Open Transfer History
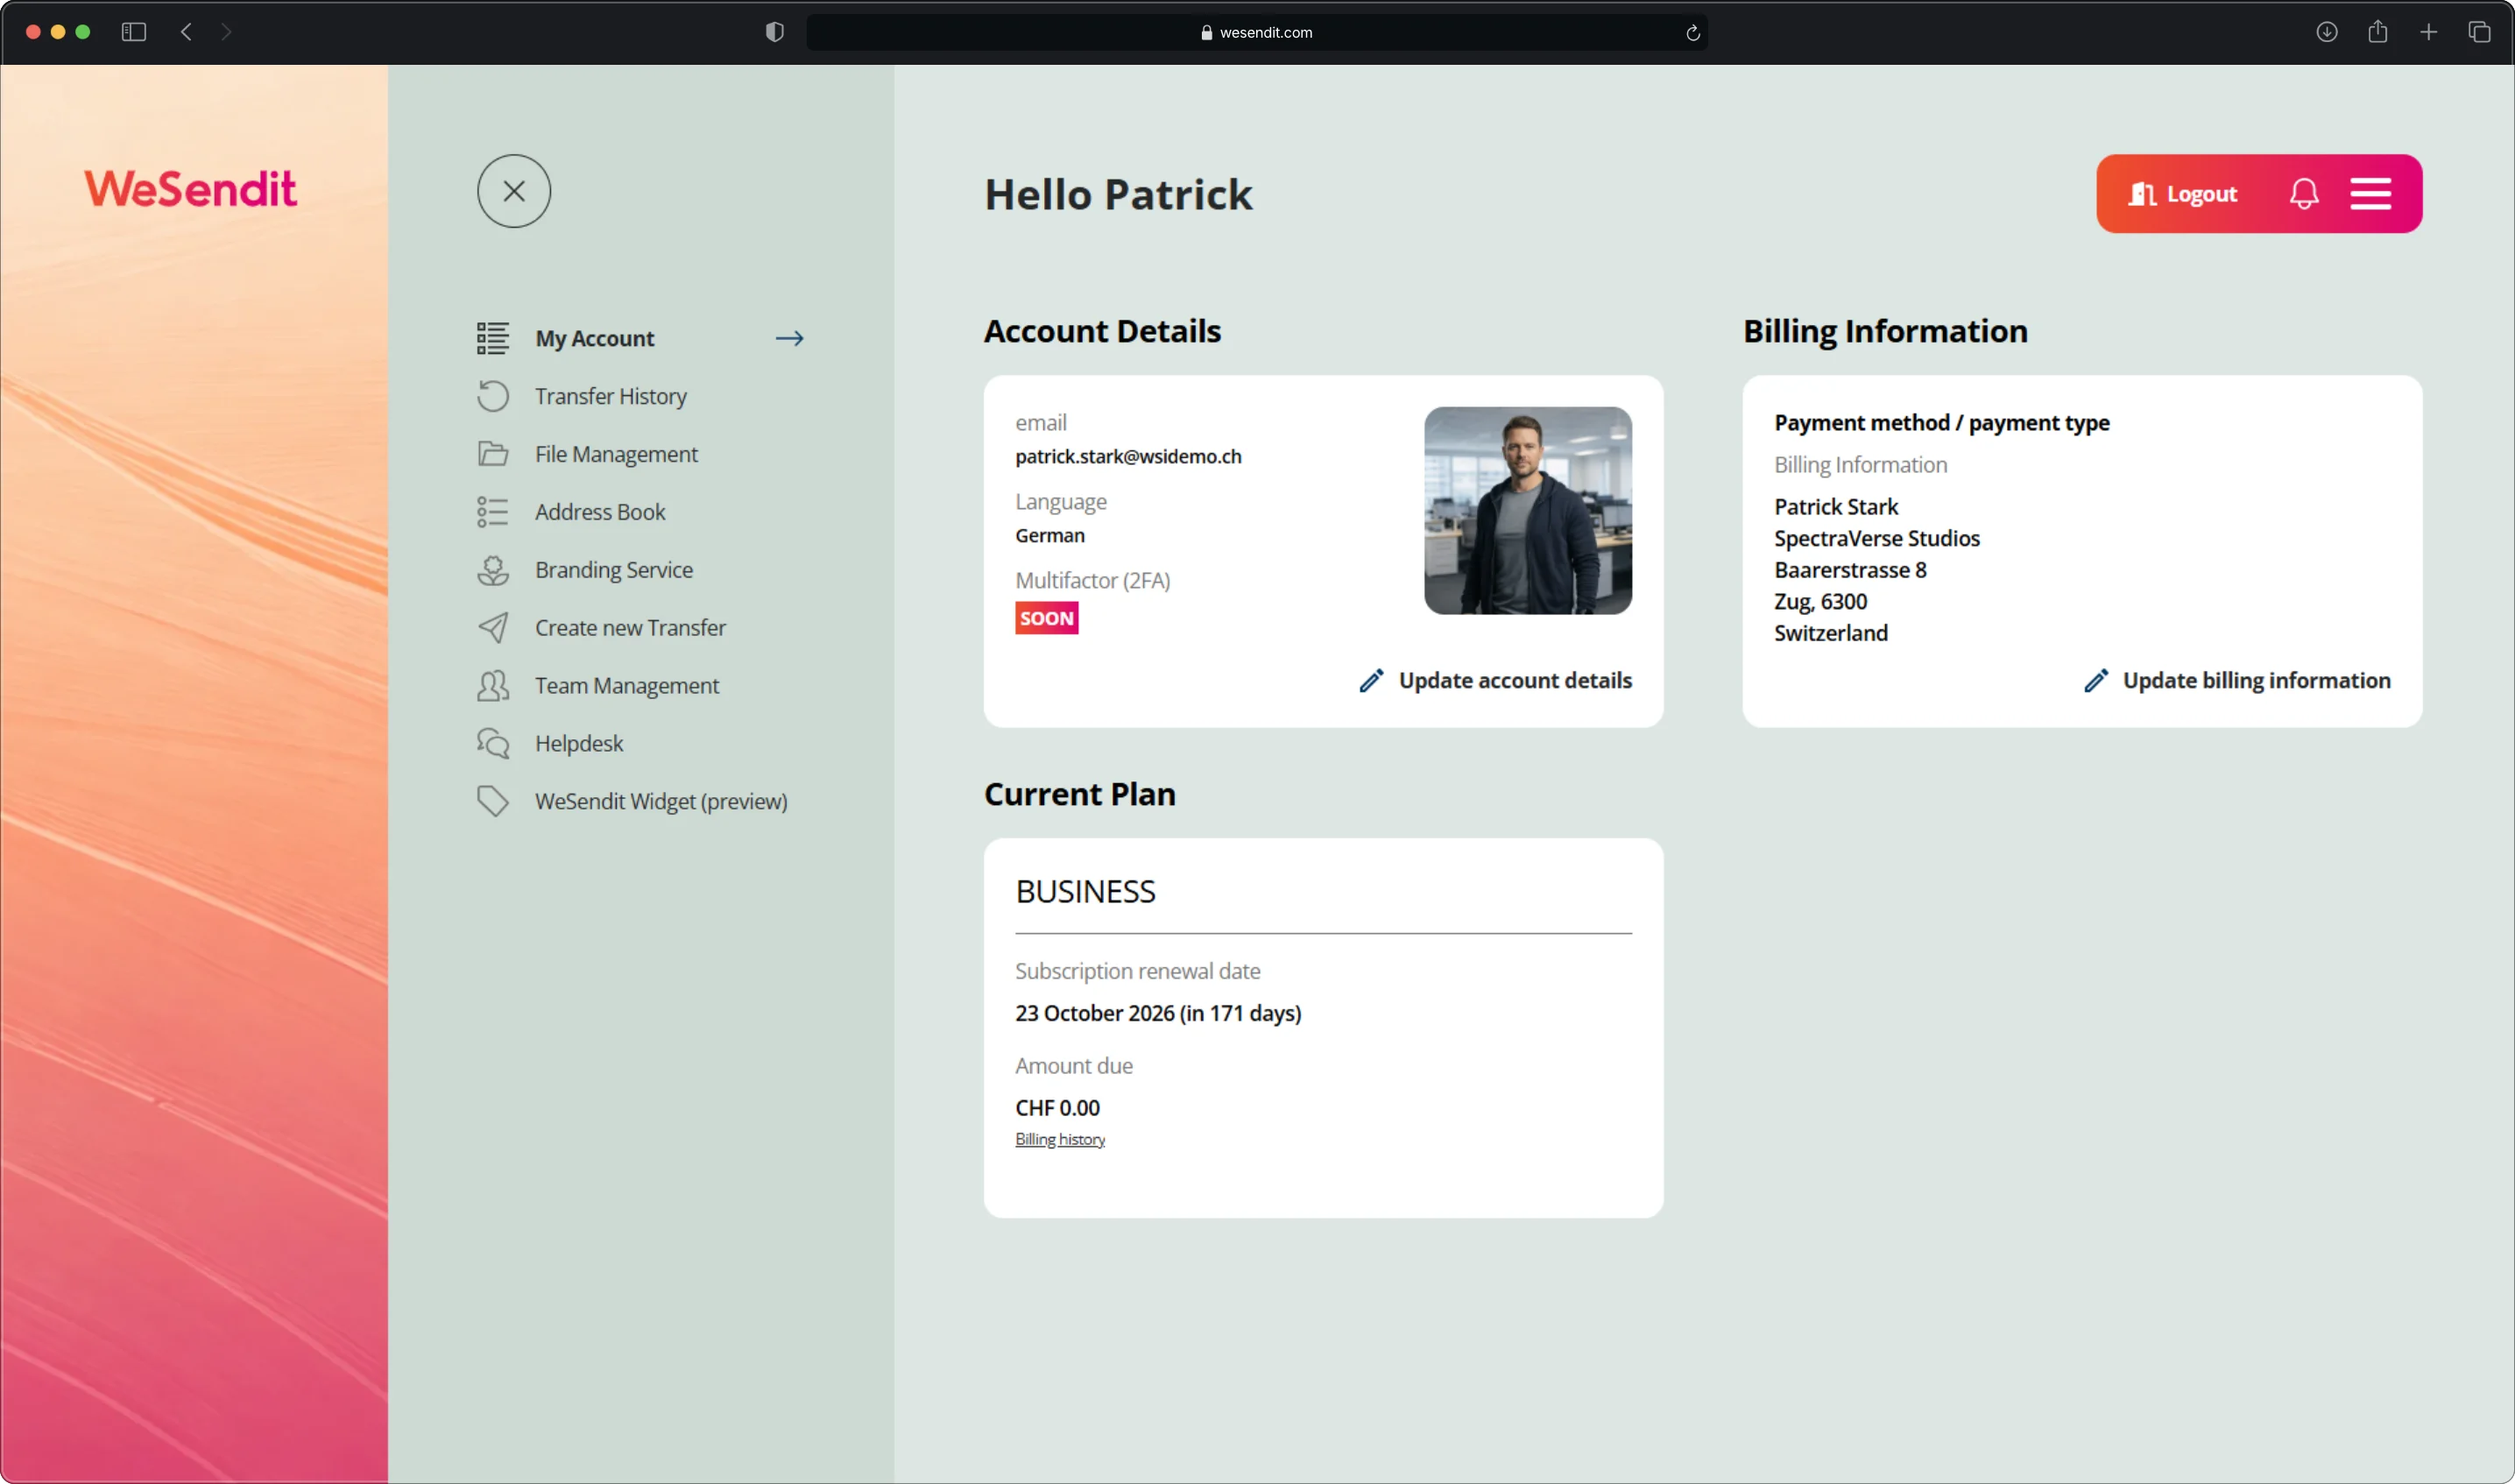The width and height of the screenshot is (2515, 1484). pyautogui.click(x=610, y=396)
